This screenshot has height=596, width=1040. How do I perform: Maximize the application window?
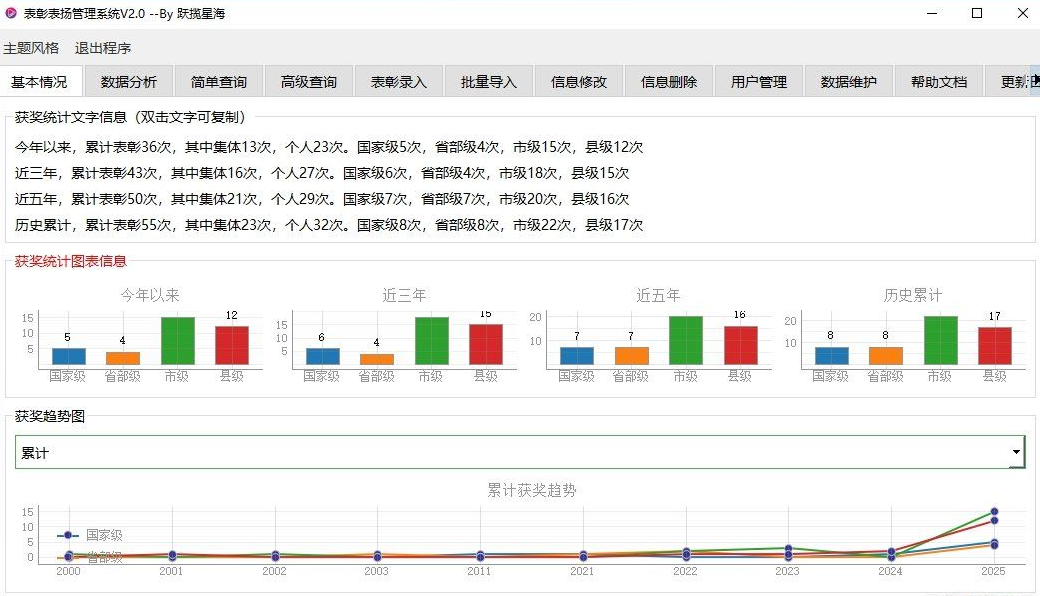[x=977, y=13]
